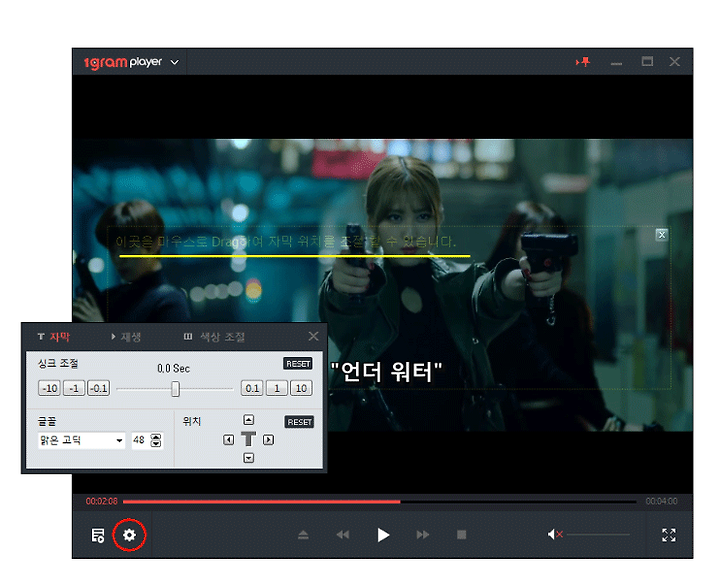Click the font size stepper arrows
This screenshot has width=720, height=584.
pos(156,440)
